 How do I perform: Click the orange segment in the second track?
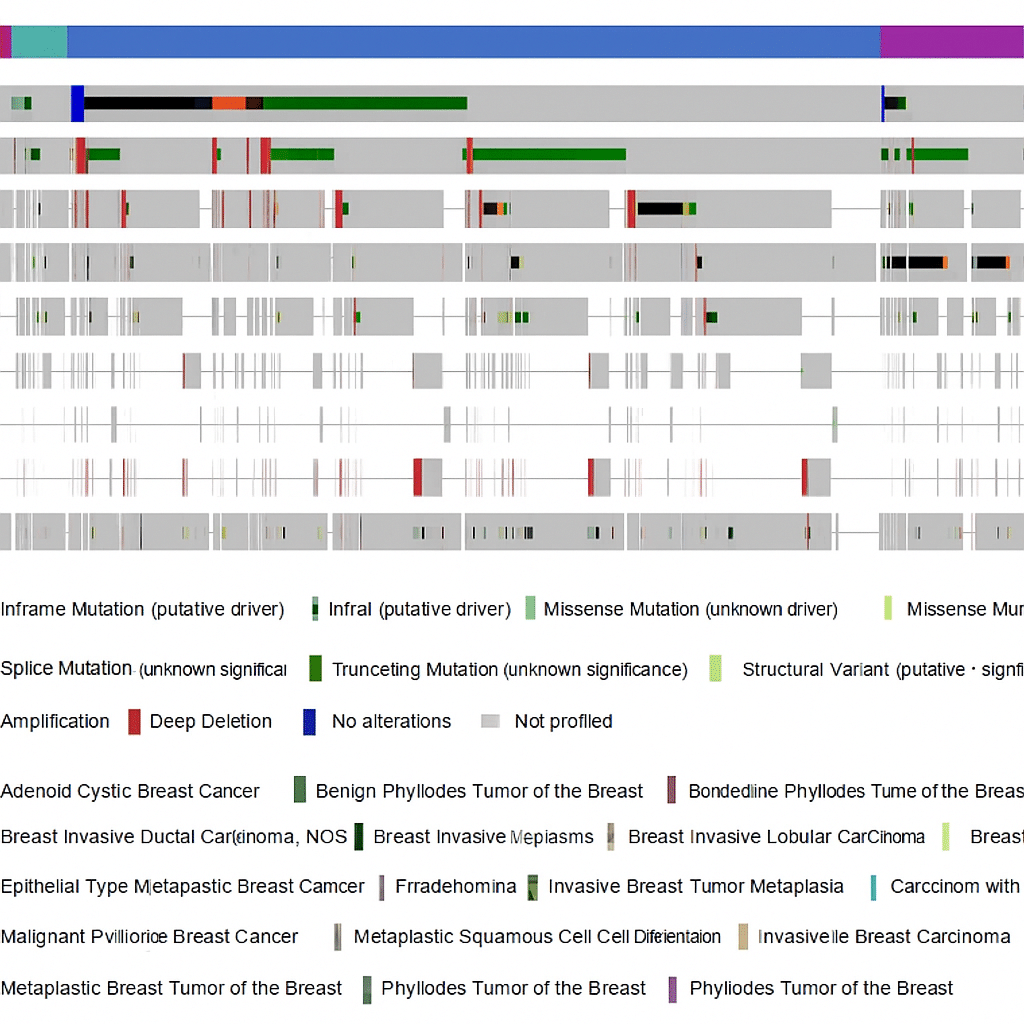point(228,103)
